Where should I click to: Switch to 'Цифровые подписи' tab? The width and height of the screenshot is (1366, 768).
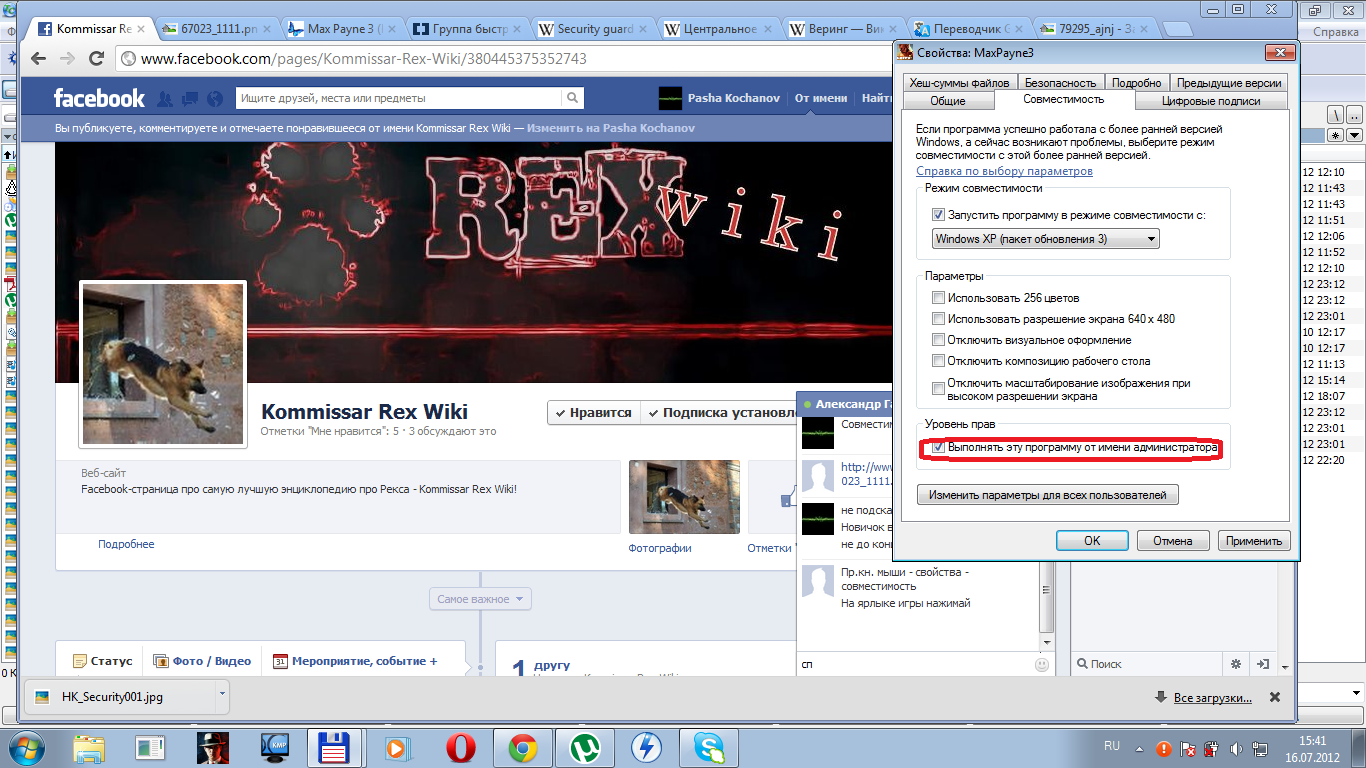coord(1211,101)
